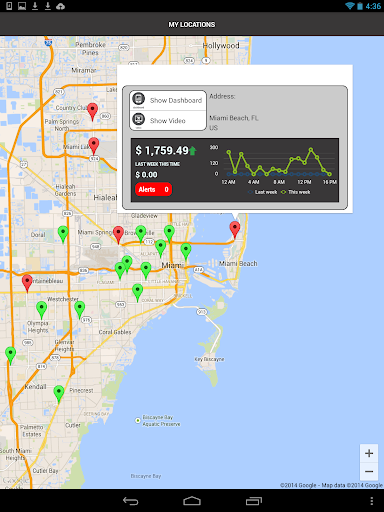Open the three-dot overflow menu
This screenshot has height=512, width=384.
[x=372, y=501]
